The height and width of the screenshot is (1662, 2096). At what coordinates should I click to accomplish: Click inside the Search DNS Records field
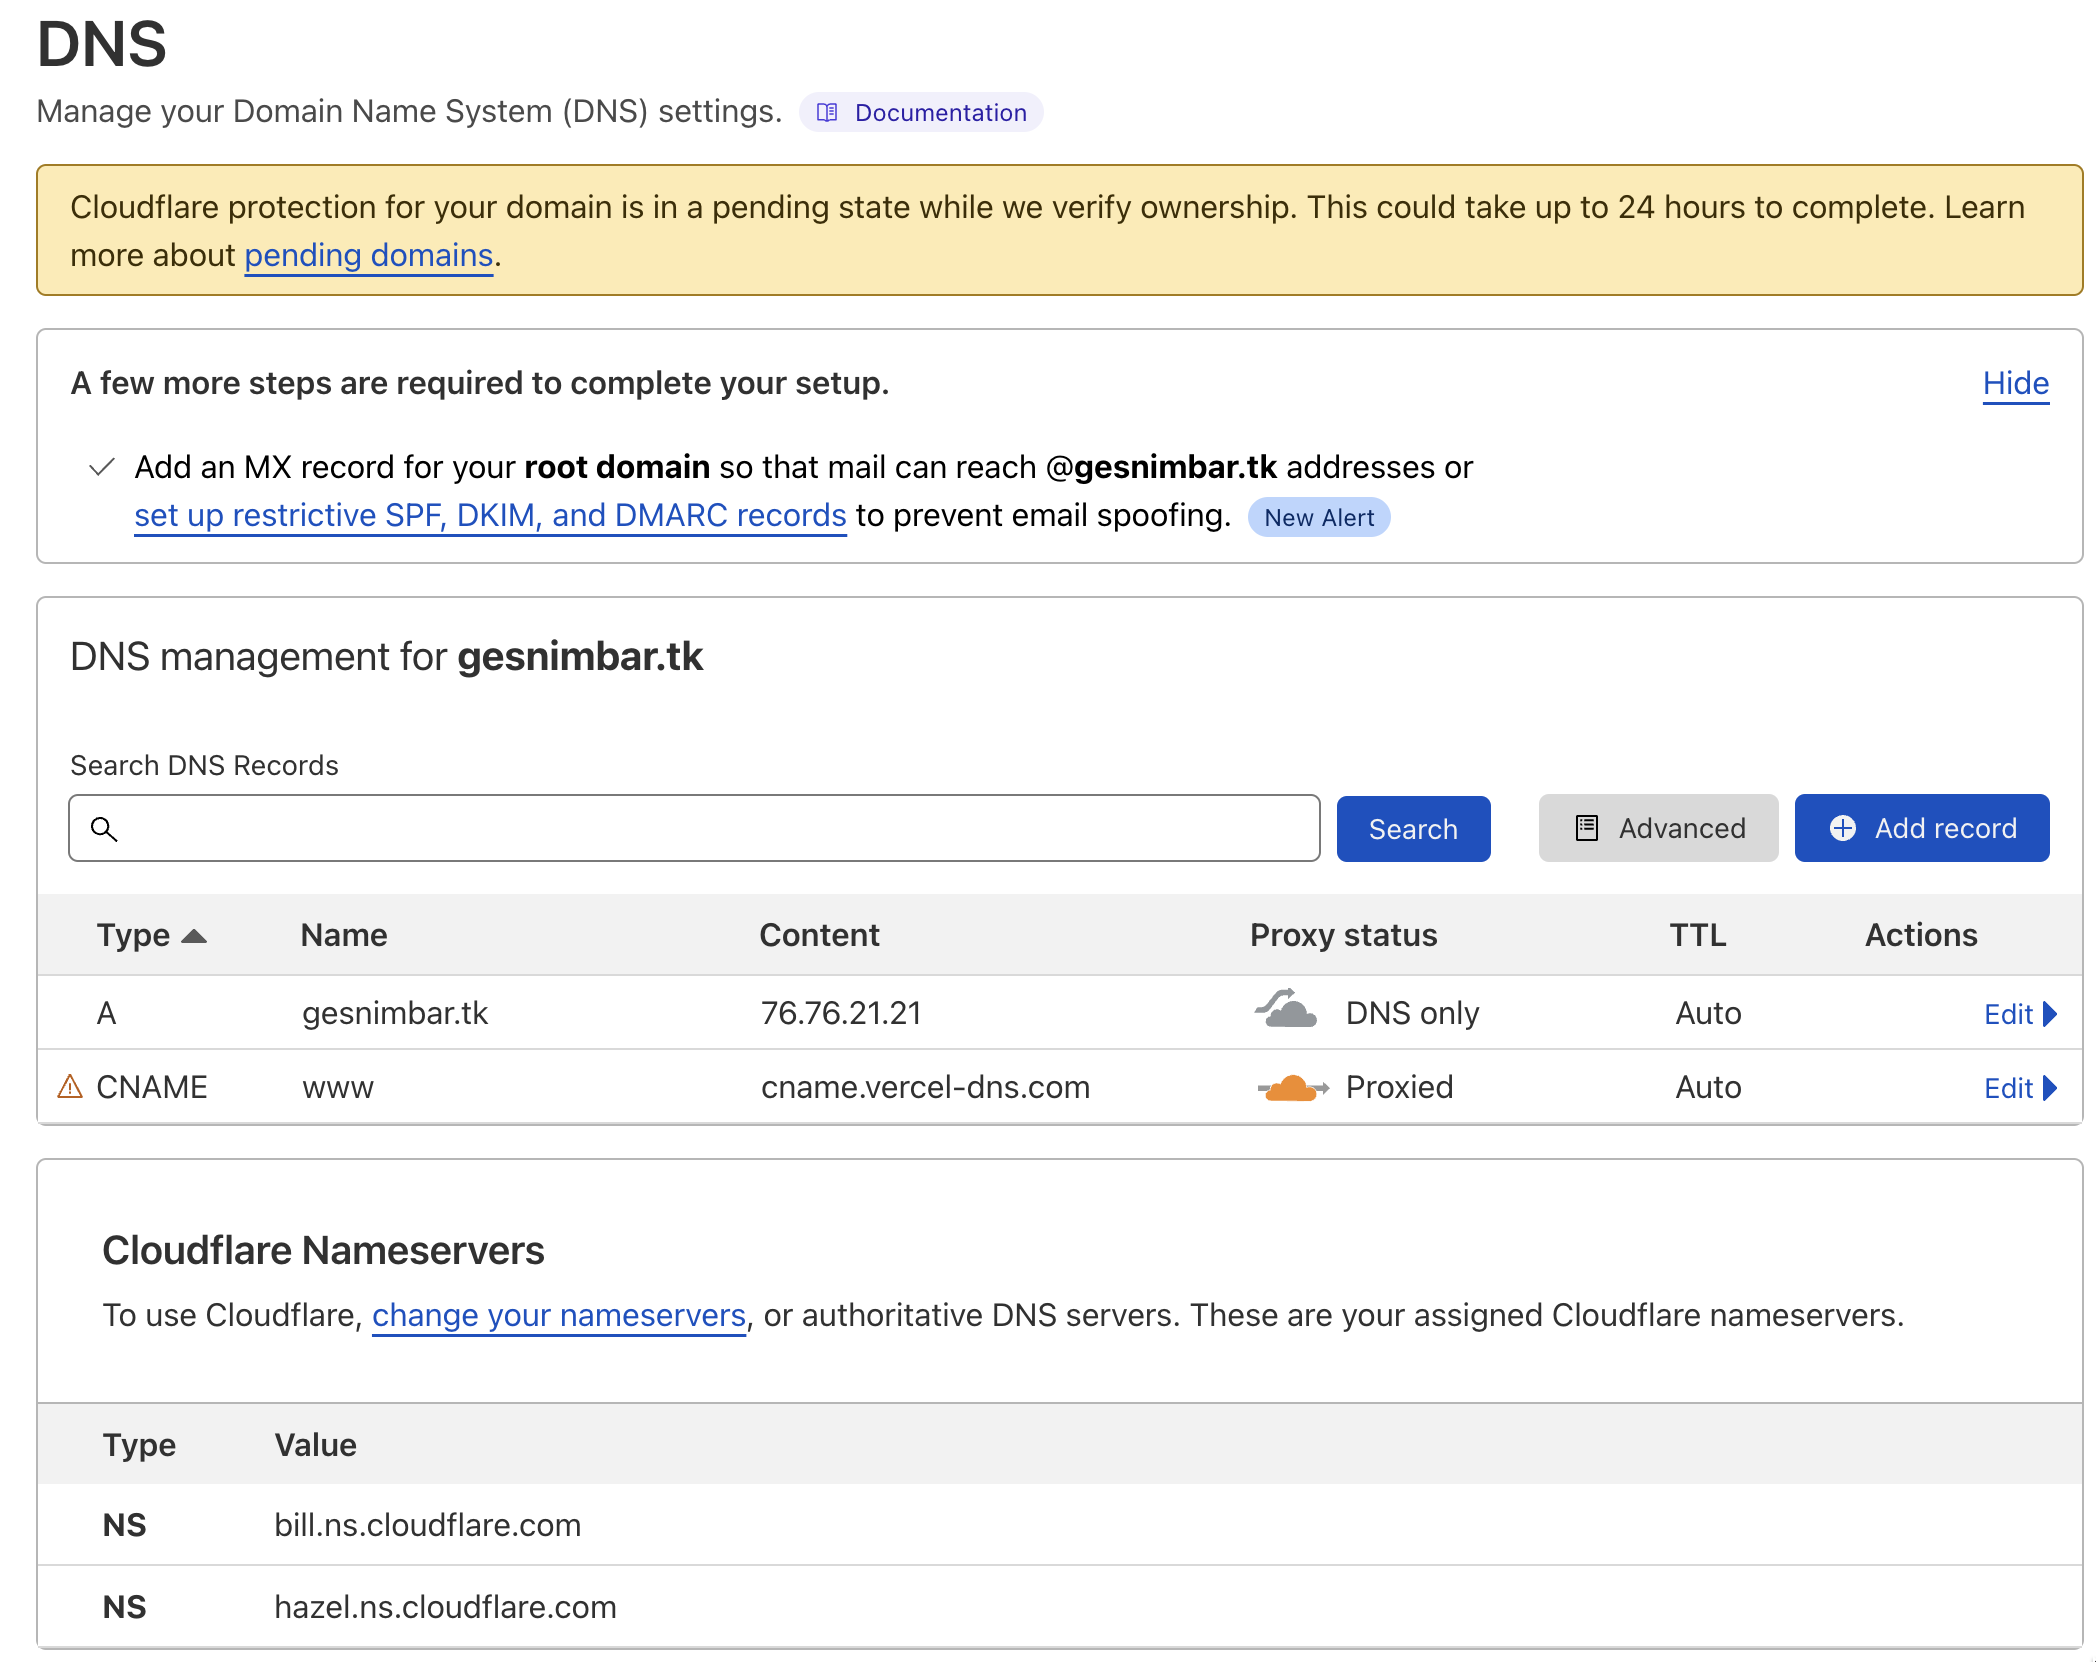(700, 828)
